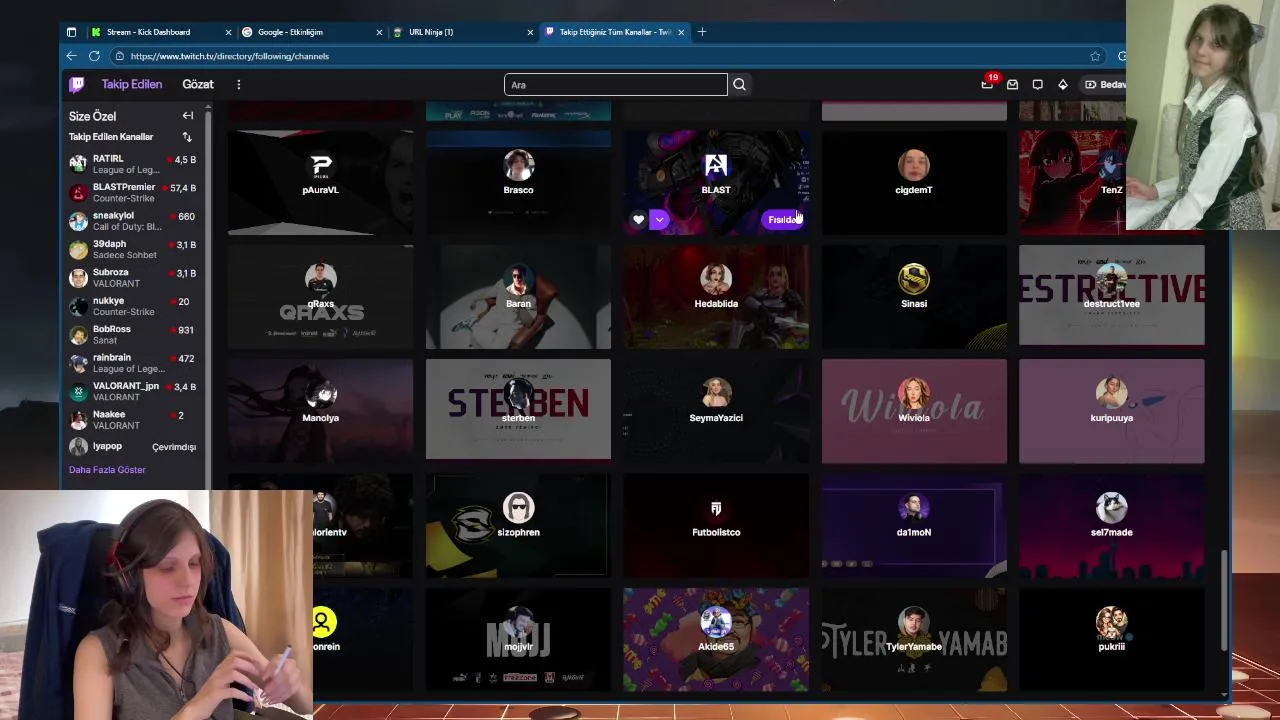Open the notifications inbox with 19 badge
The width and height of the screenshot is (1280, 720).
point(988,84)
